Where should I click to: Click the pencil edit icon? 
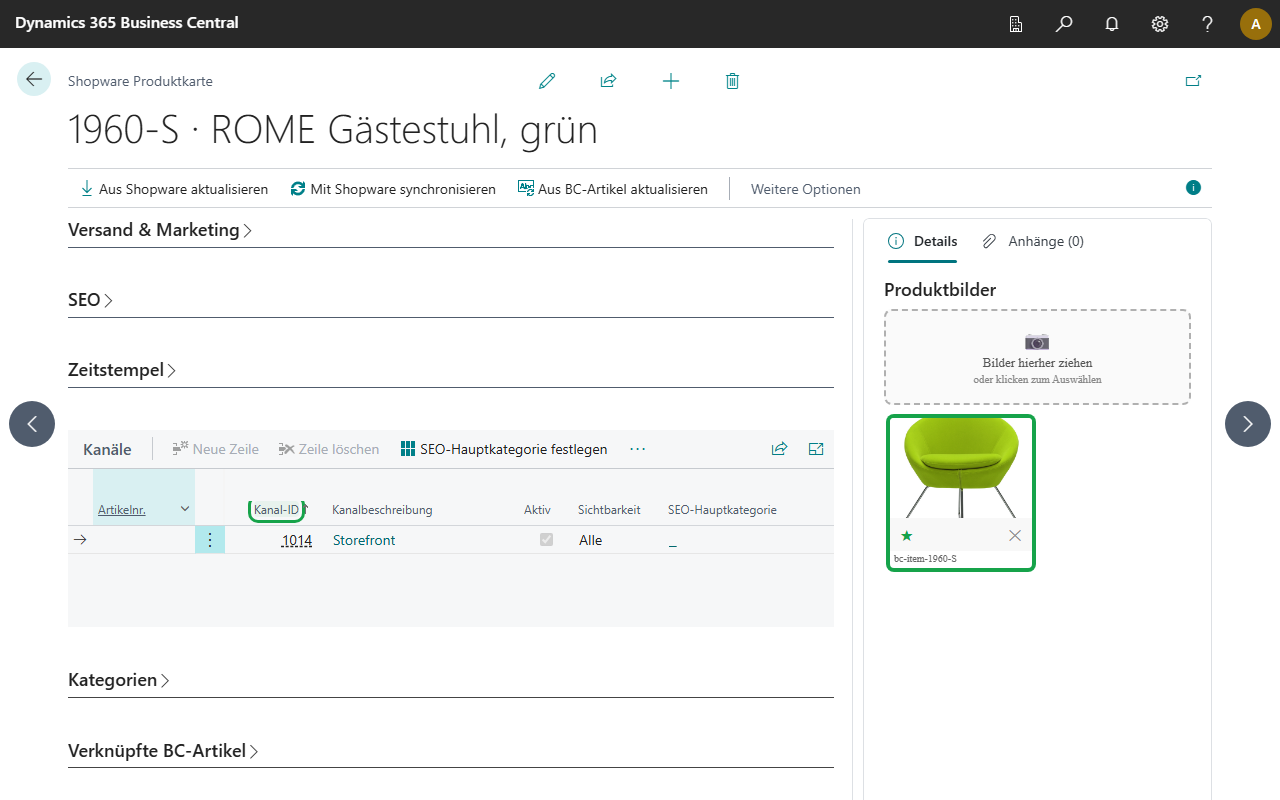click(547, 81)
